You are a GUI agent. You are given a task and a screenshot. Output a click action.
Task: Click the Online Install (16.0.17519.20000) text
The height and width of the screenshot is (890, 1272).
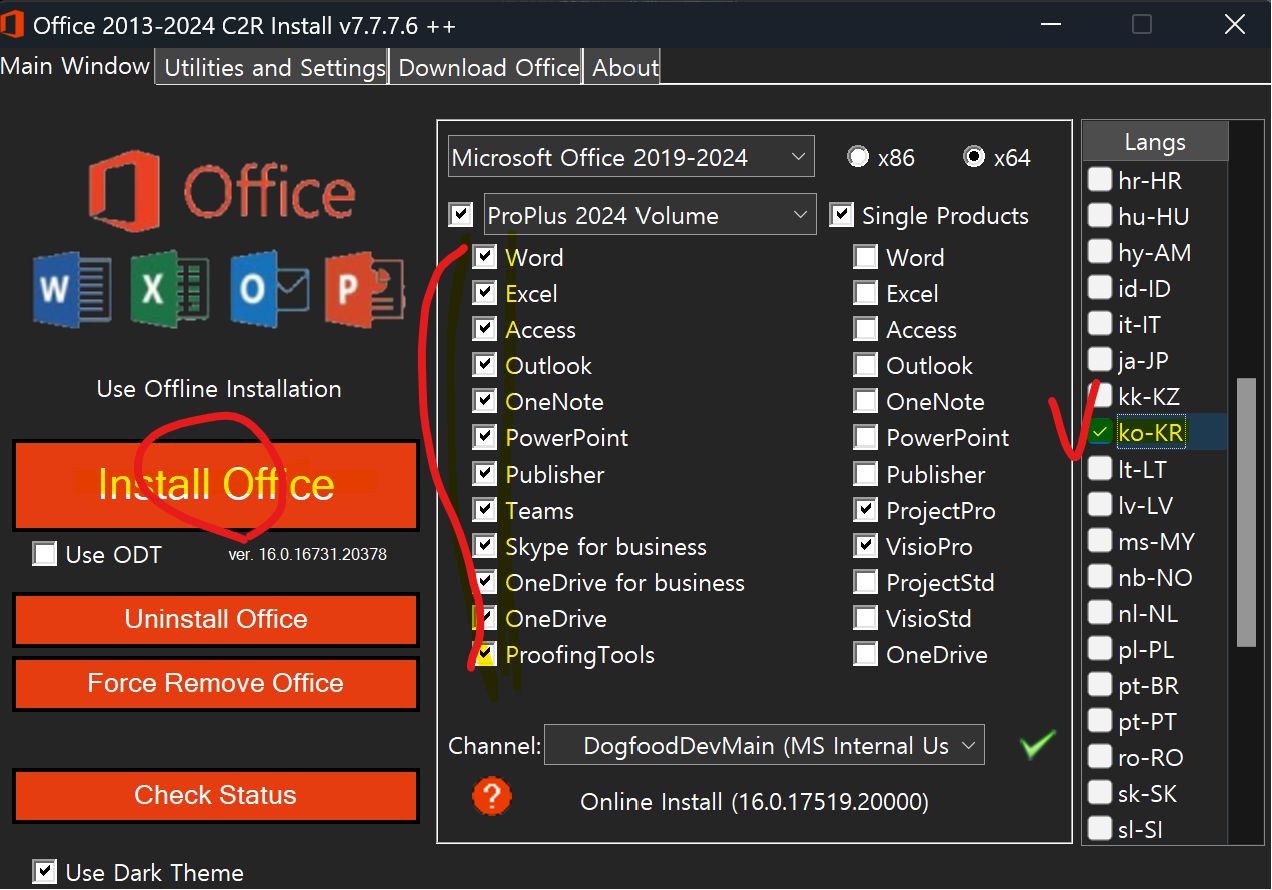754,801
